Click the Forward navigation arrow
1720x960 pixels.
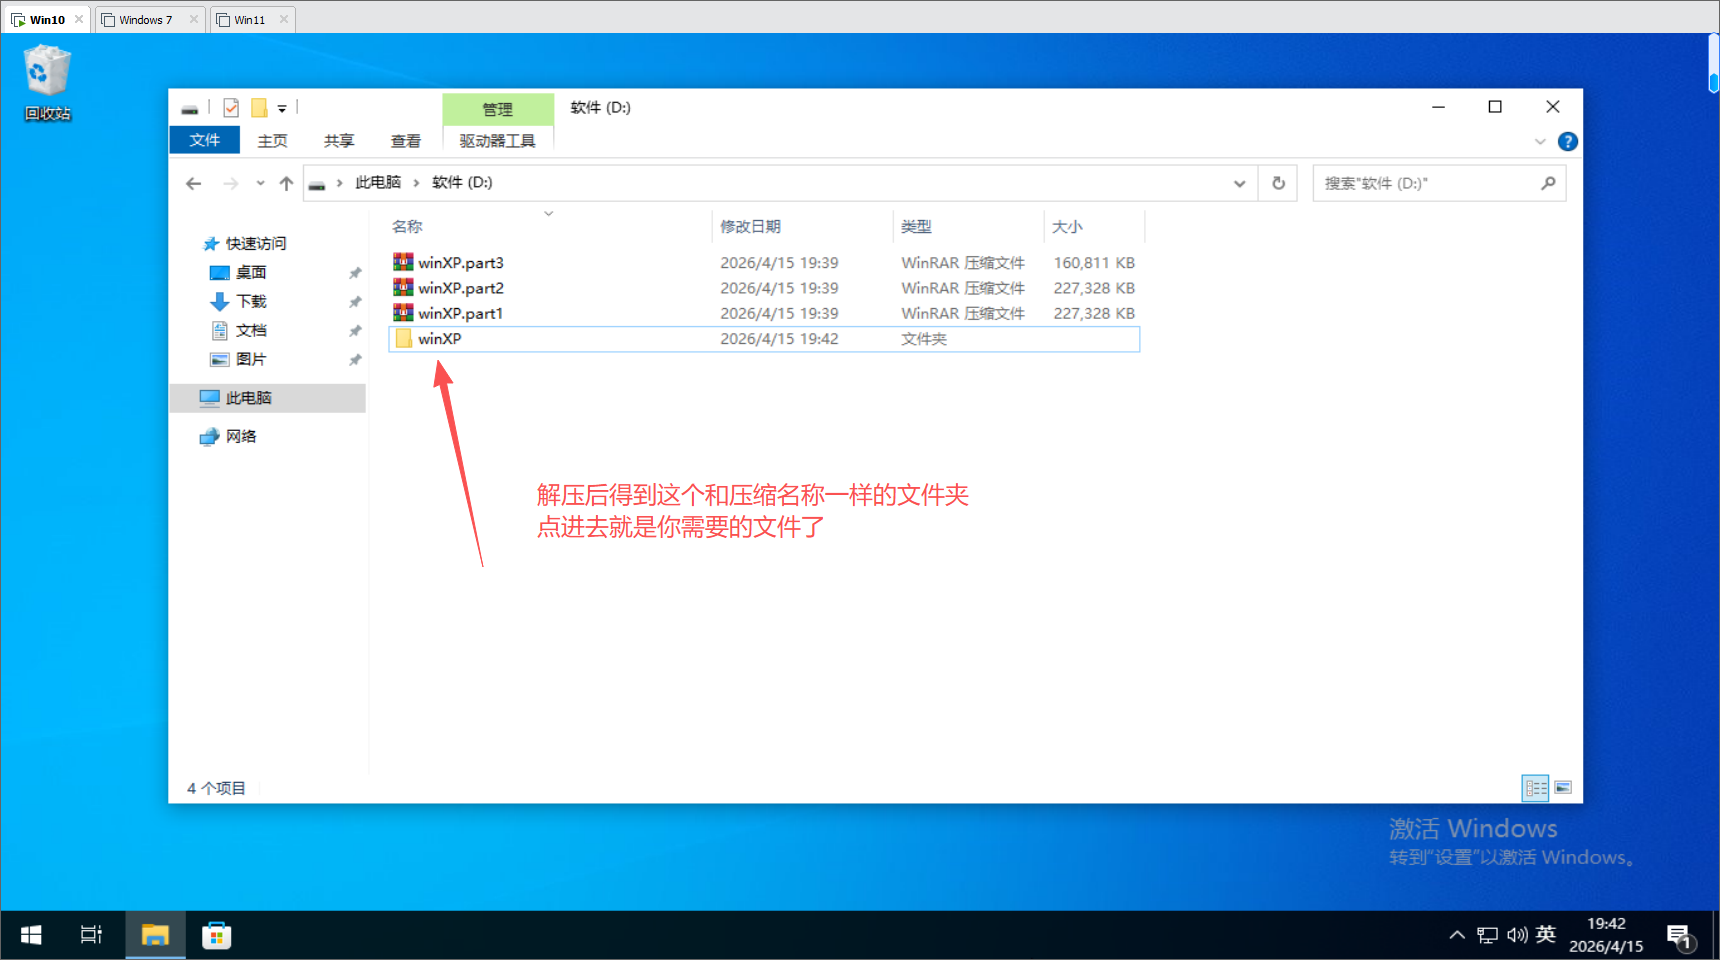231,183
